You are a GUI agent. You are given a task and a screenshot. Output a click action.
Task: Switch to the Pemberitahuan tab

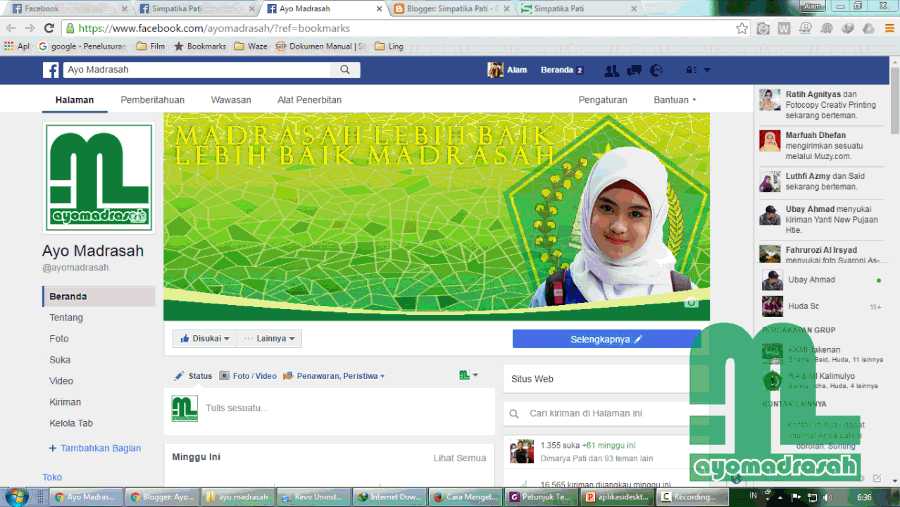[152, 100]
